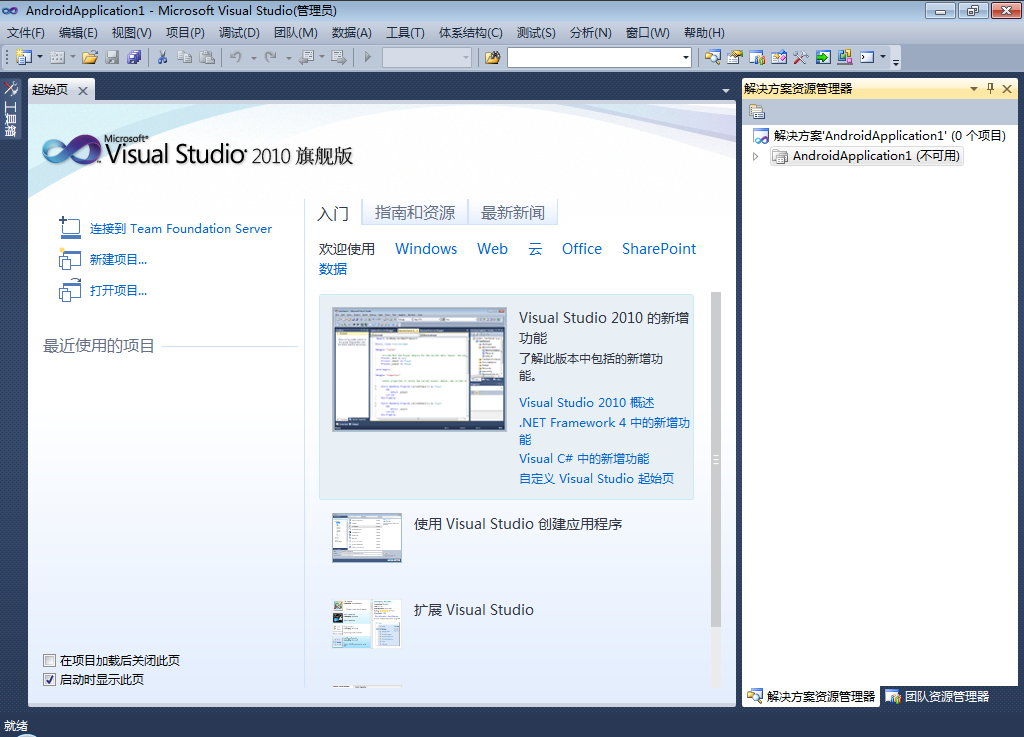The image size is (1024, 737).
Task: Open Solution Explorer window position dropdown
Action: [974, 89]
